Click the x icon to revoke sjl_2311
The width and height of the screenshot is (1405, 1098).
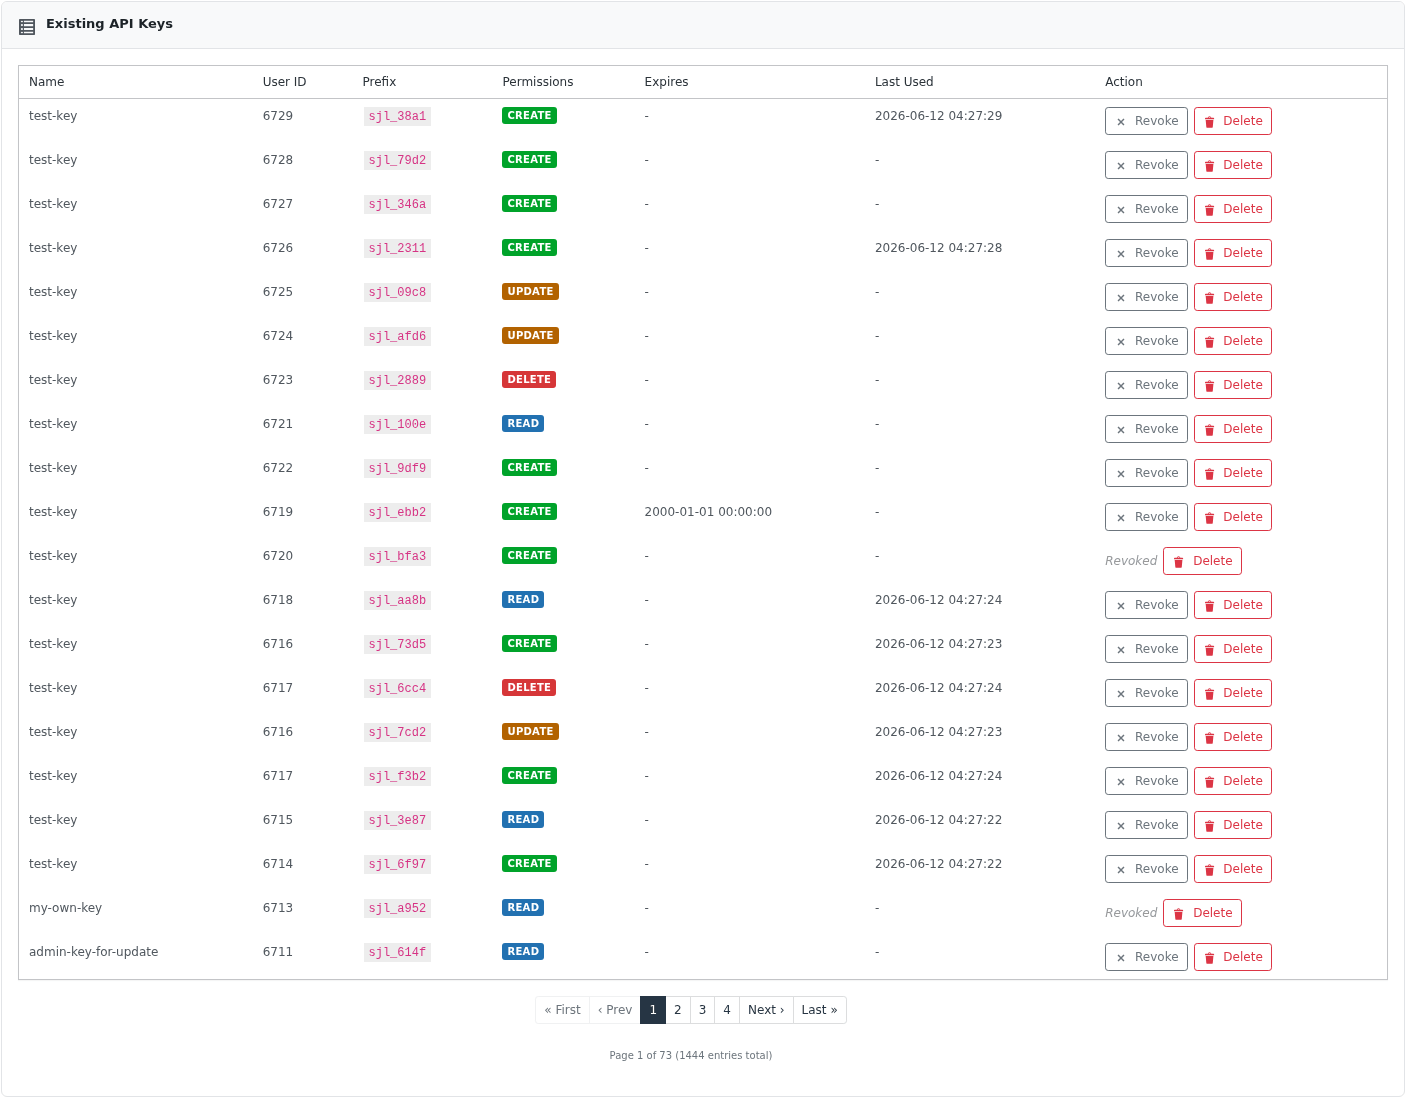click(1121, 254)
